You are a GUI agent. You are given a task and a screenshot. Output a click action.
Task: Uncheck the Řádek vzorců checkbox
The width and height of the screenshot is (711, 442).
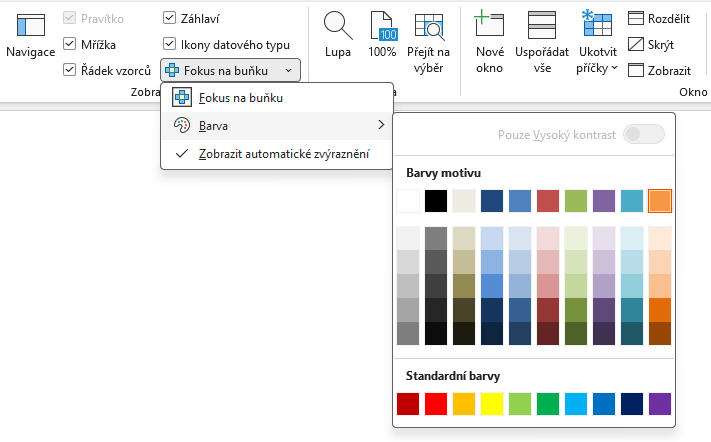[70, 70]
